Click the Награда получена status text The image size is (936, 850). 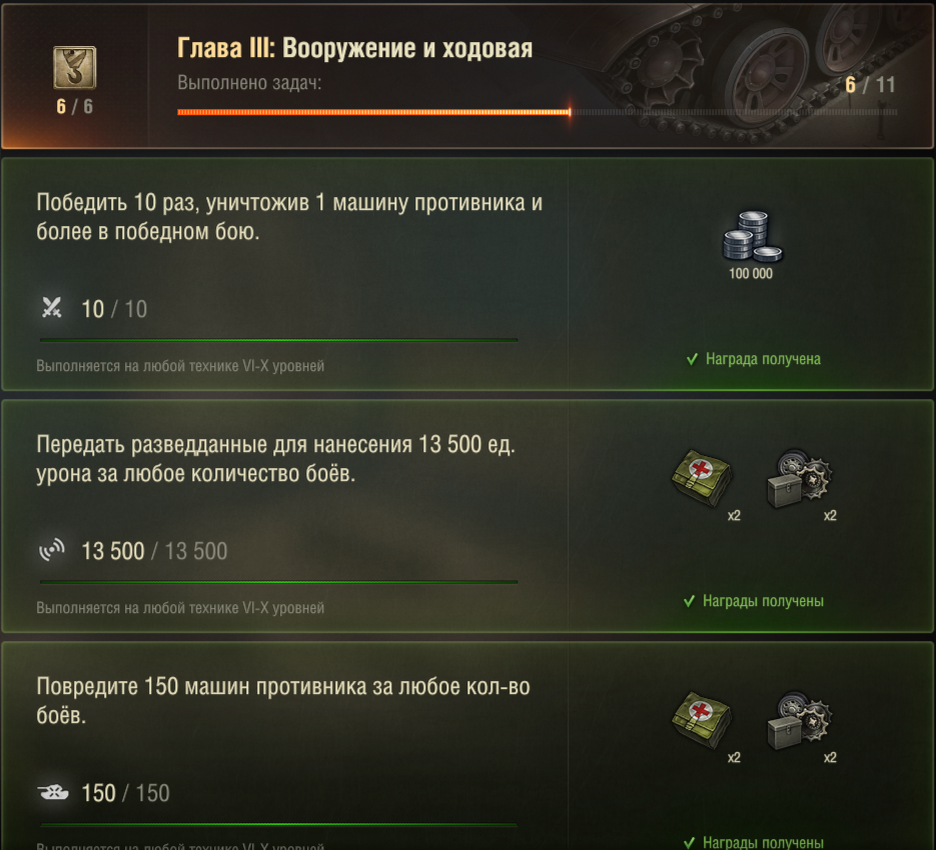coord(763,359)
